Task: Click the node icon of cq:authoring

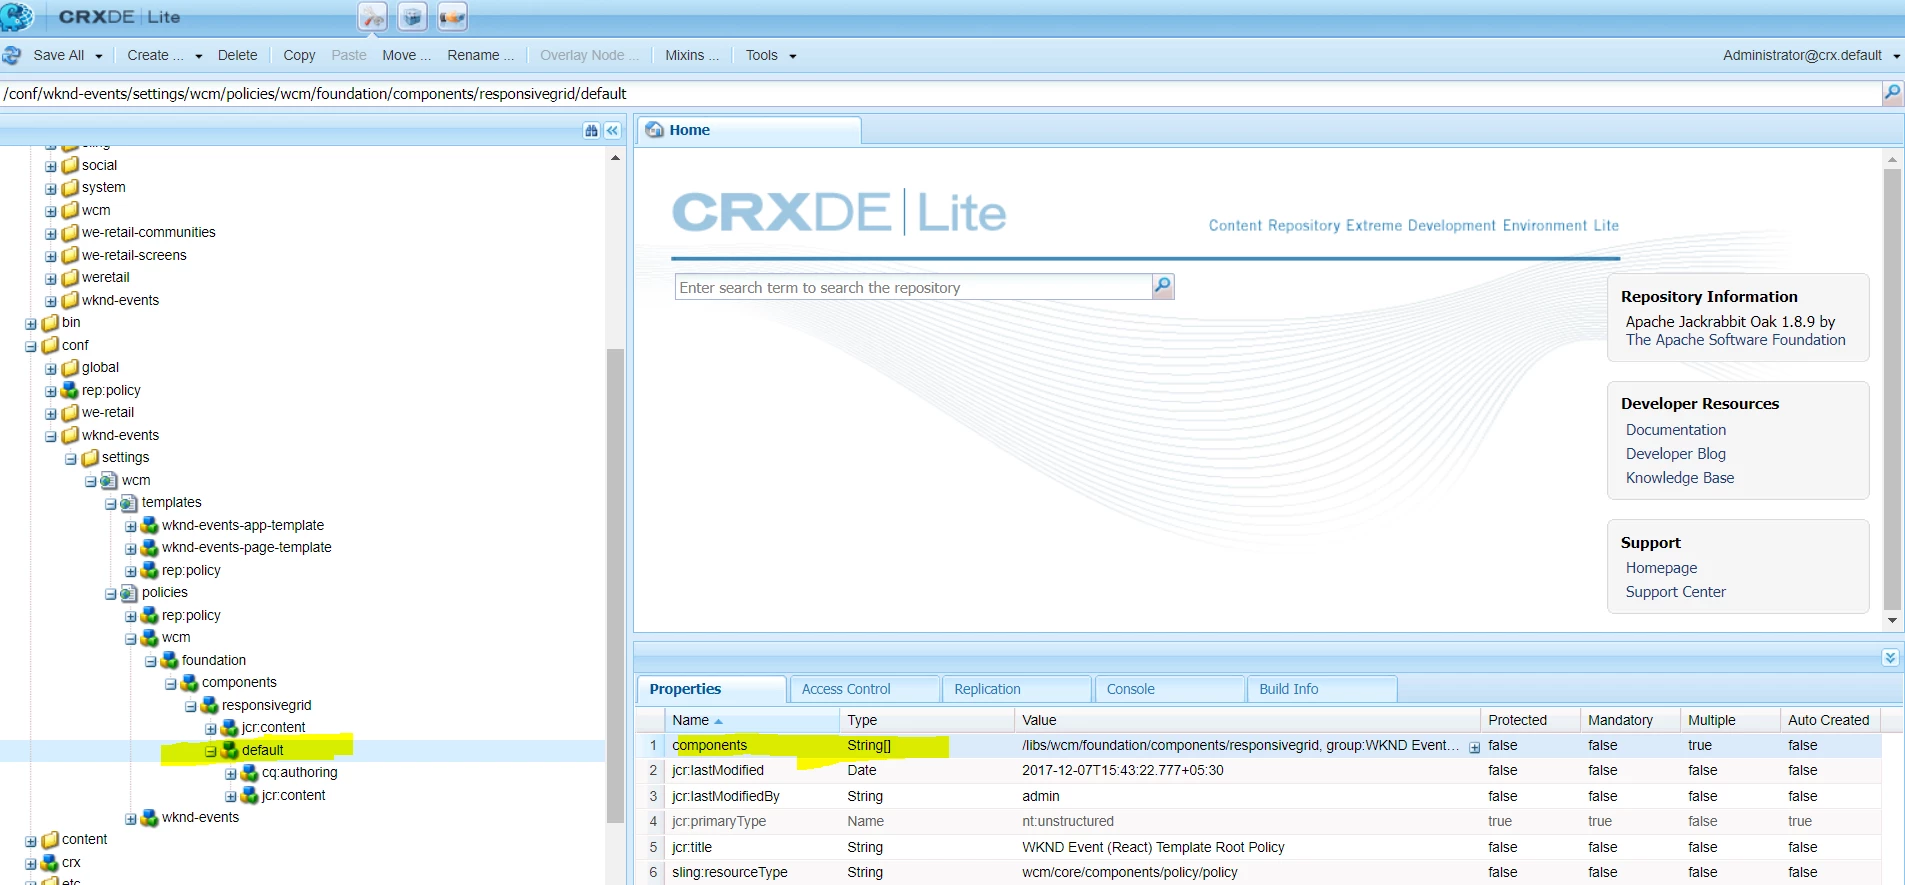Action: point(250,773)
